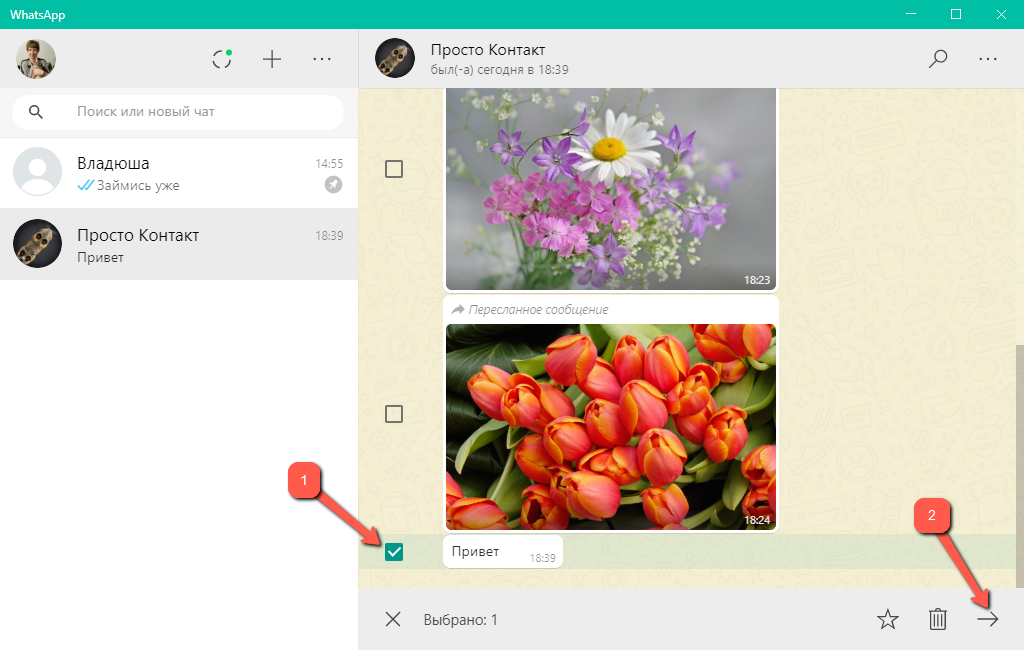Click the search or new chat field
Viewport: 1024px width, 650px height.
pos(190,112)
